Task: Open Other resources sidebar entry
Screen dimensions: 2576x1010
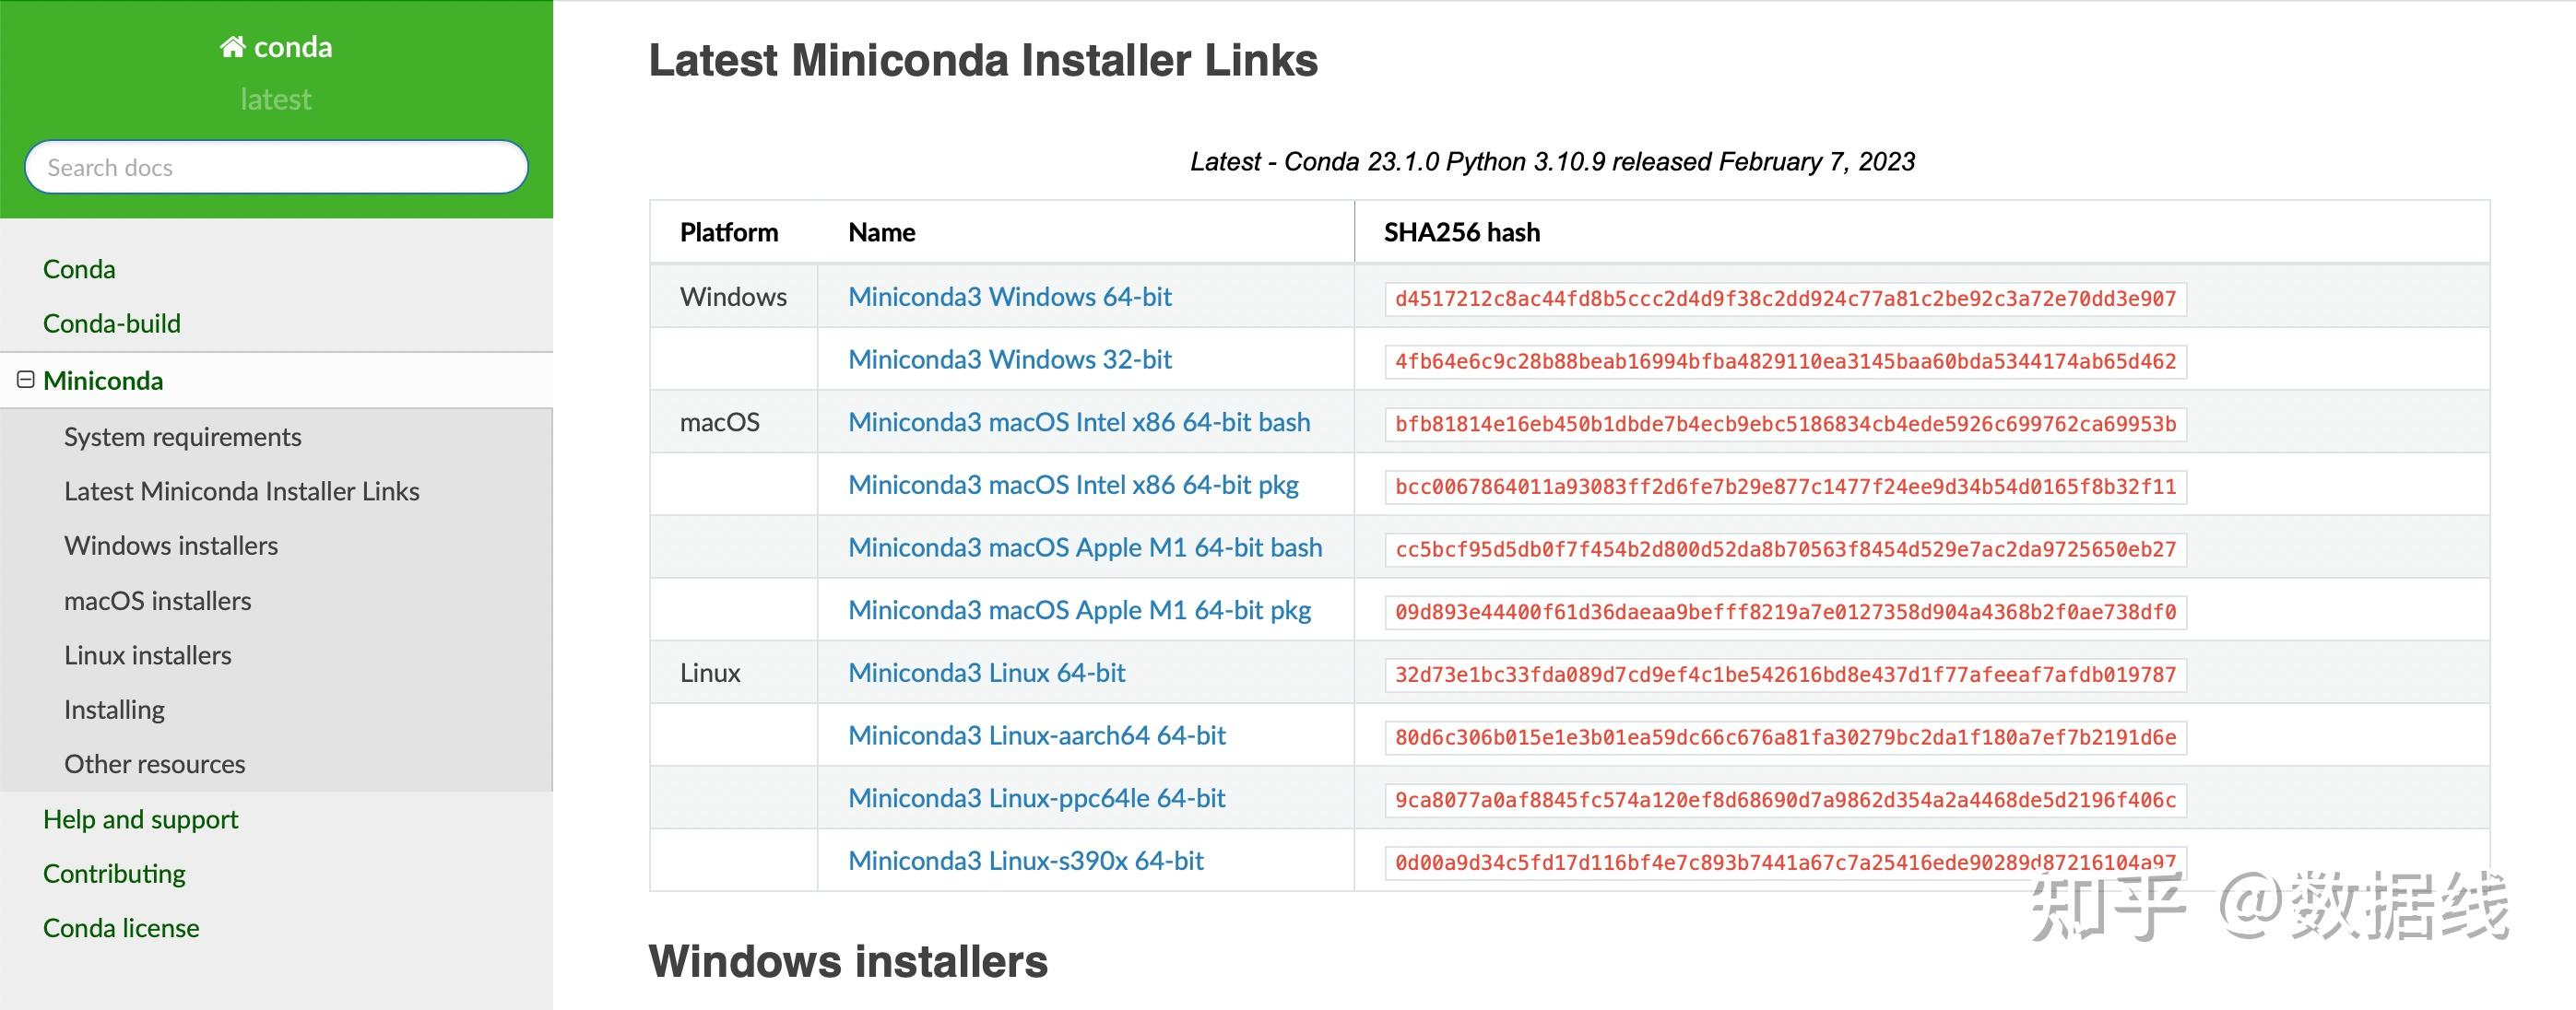Action: [154, 764]
